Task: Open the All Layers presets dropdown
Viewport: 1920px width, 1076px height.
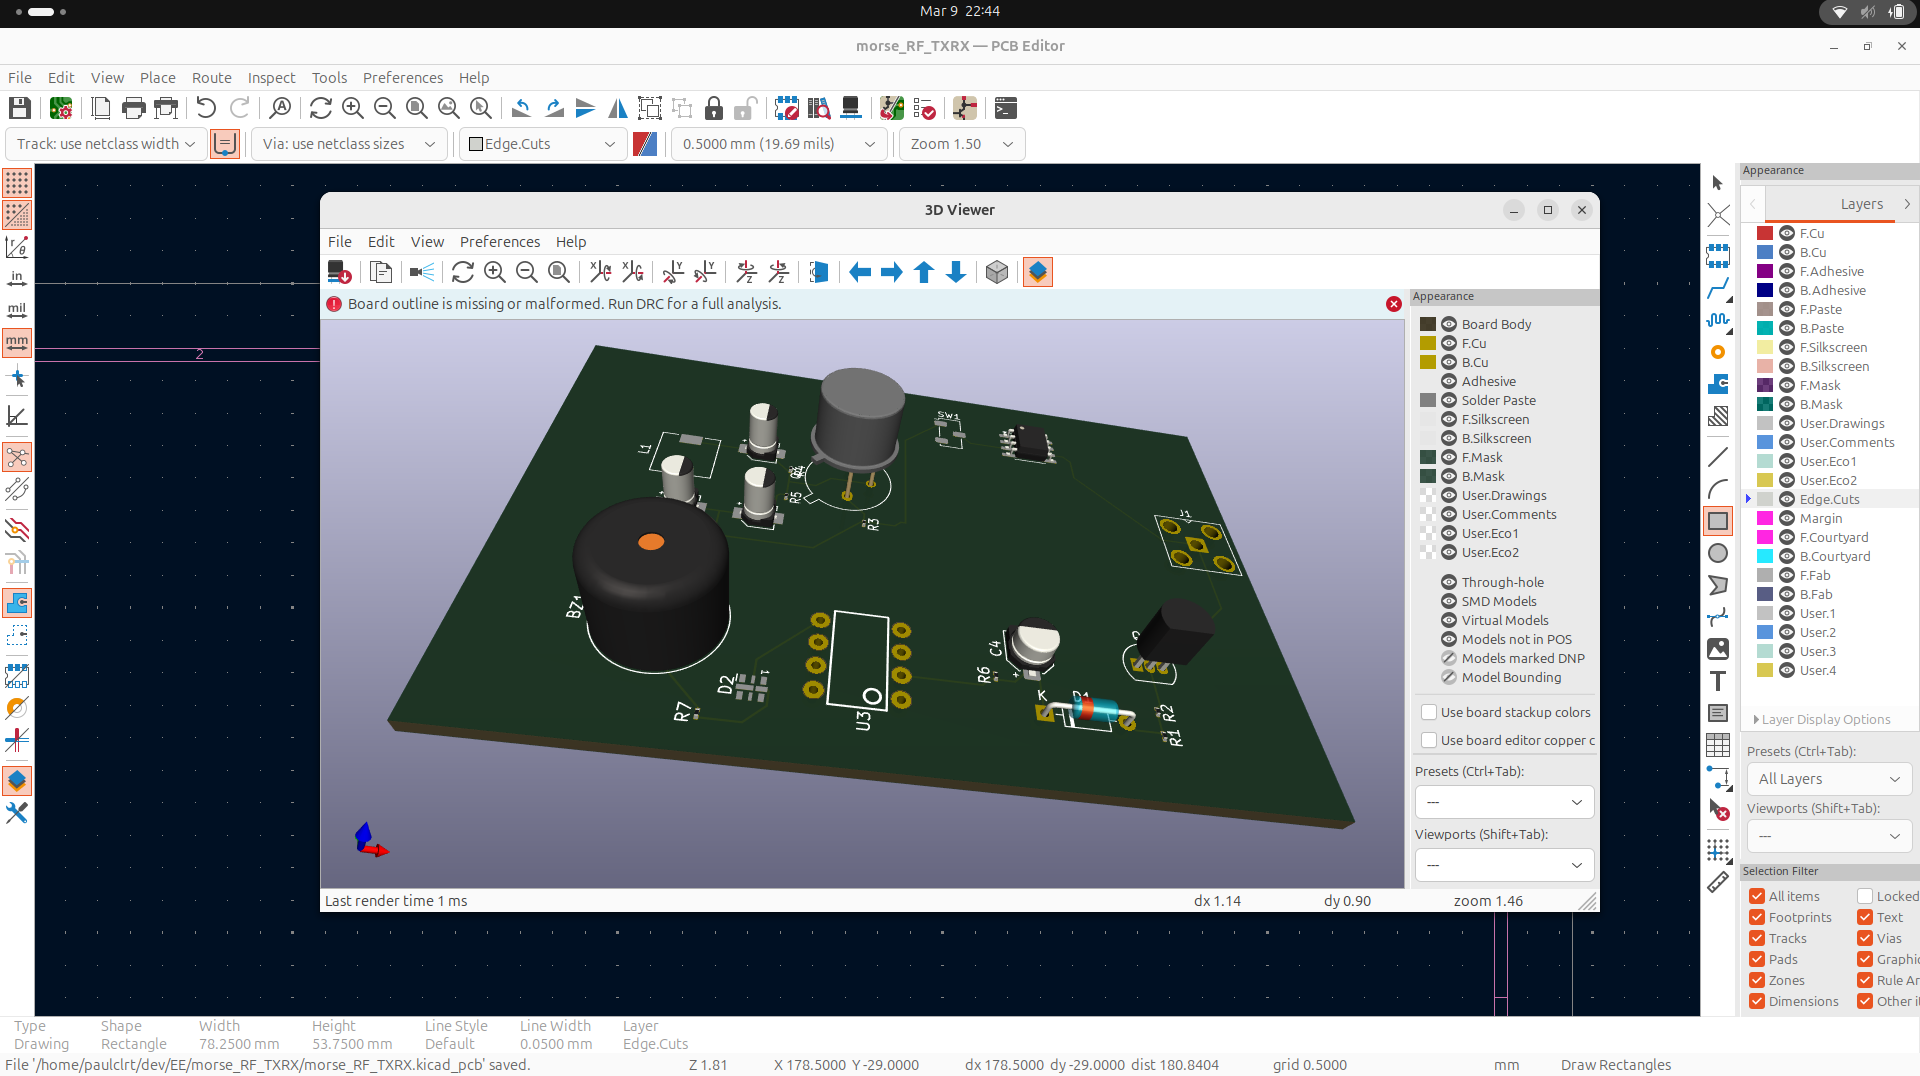Action: tap(1828, 779)
